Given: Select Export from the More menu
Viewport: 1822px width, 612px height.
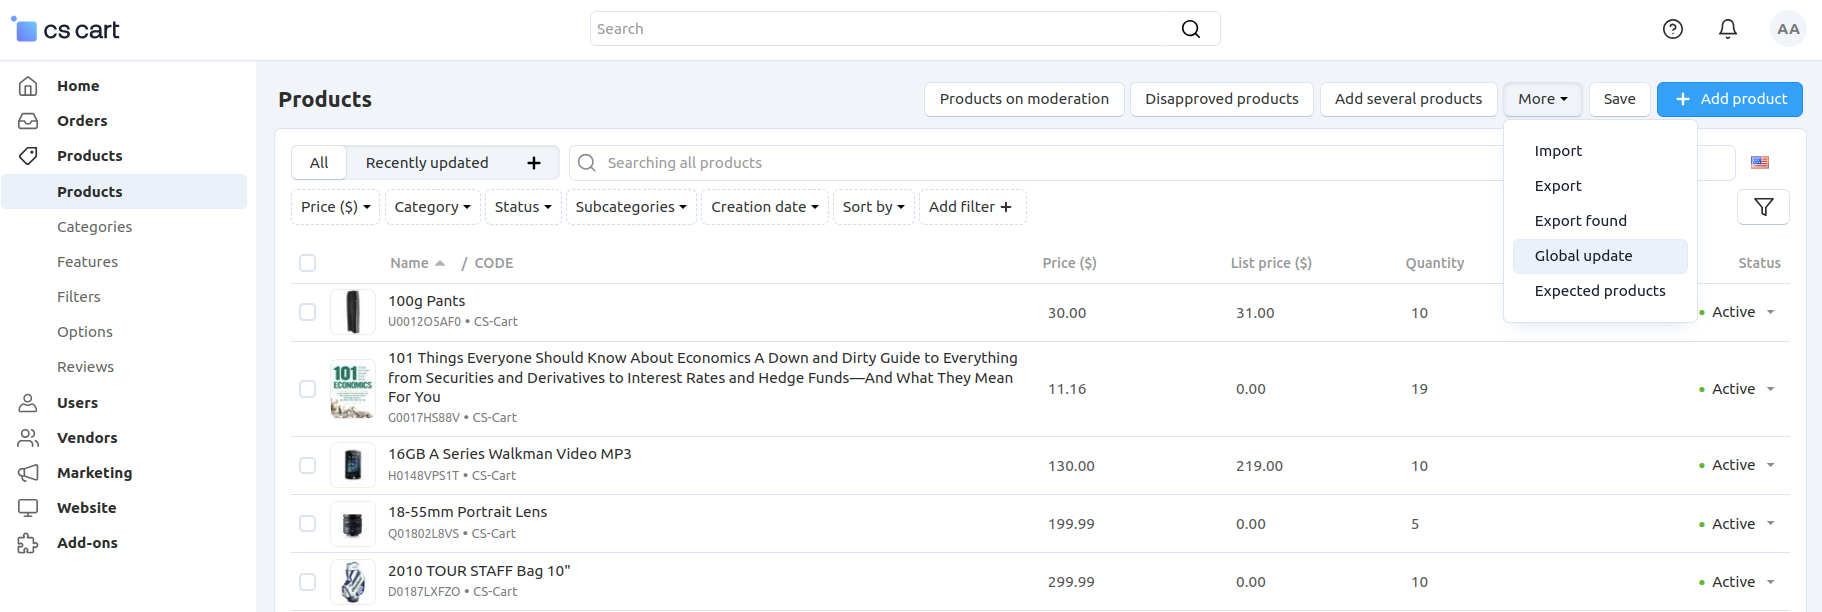Looking at the screenshot, I should (1600, 186).
